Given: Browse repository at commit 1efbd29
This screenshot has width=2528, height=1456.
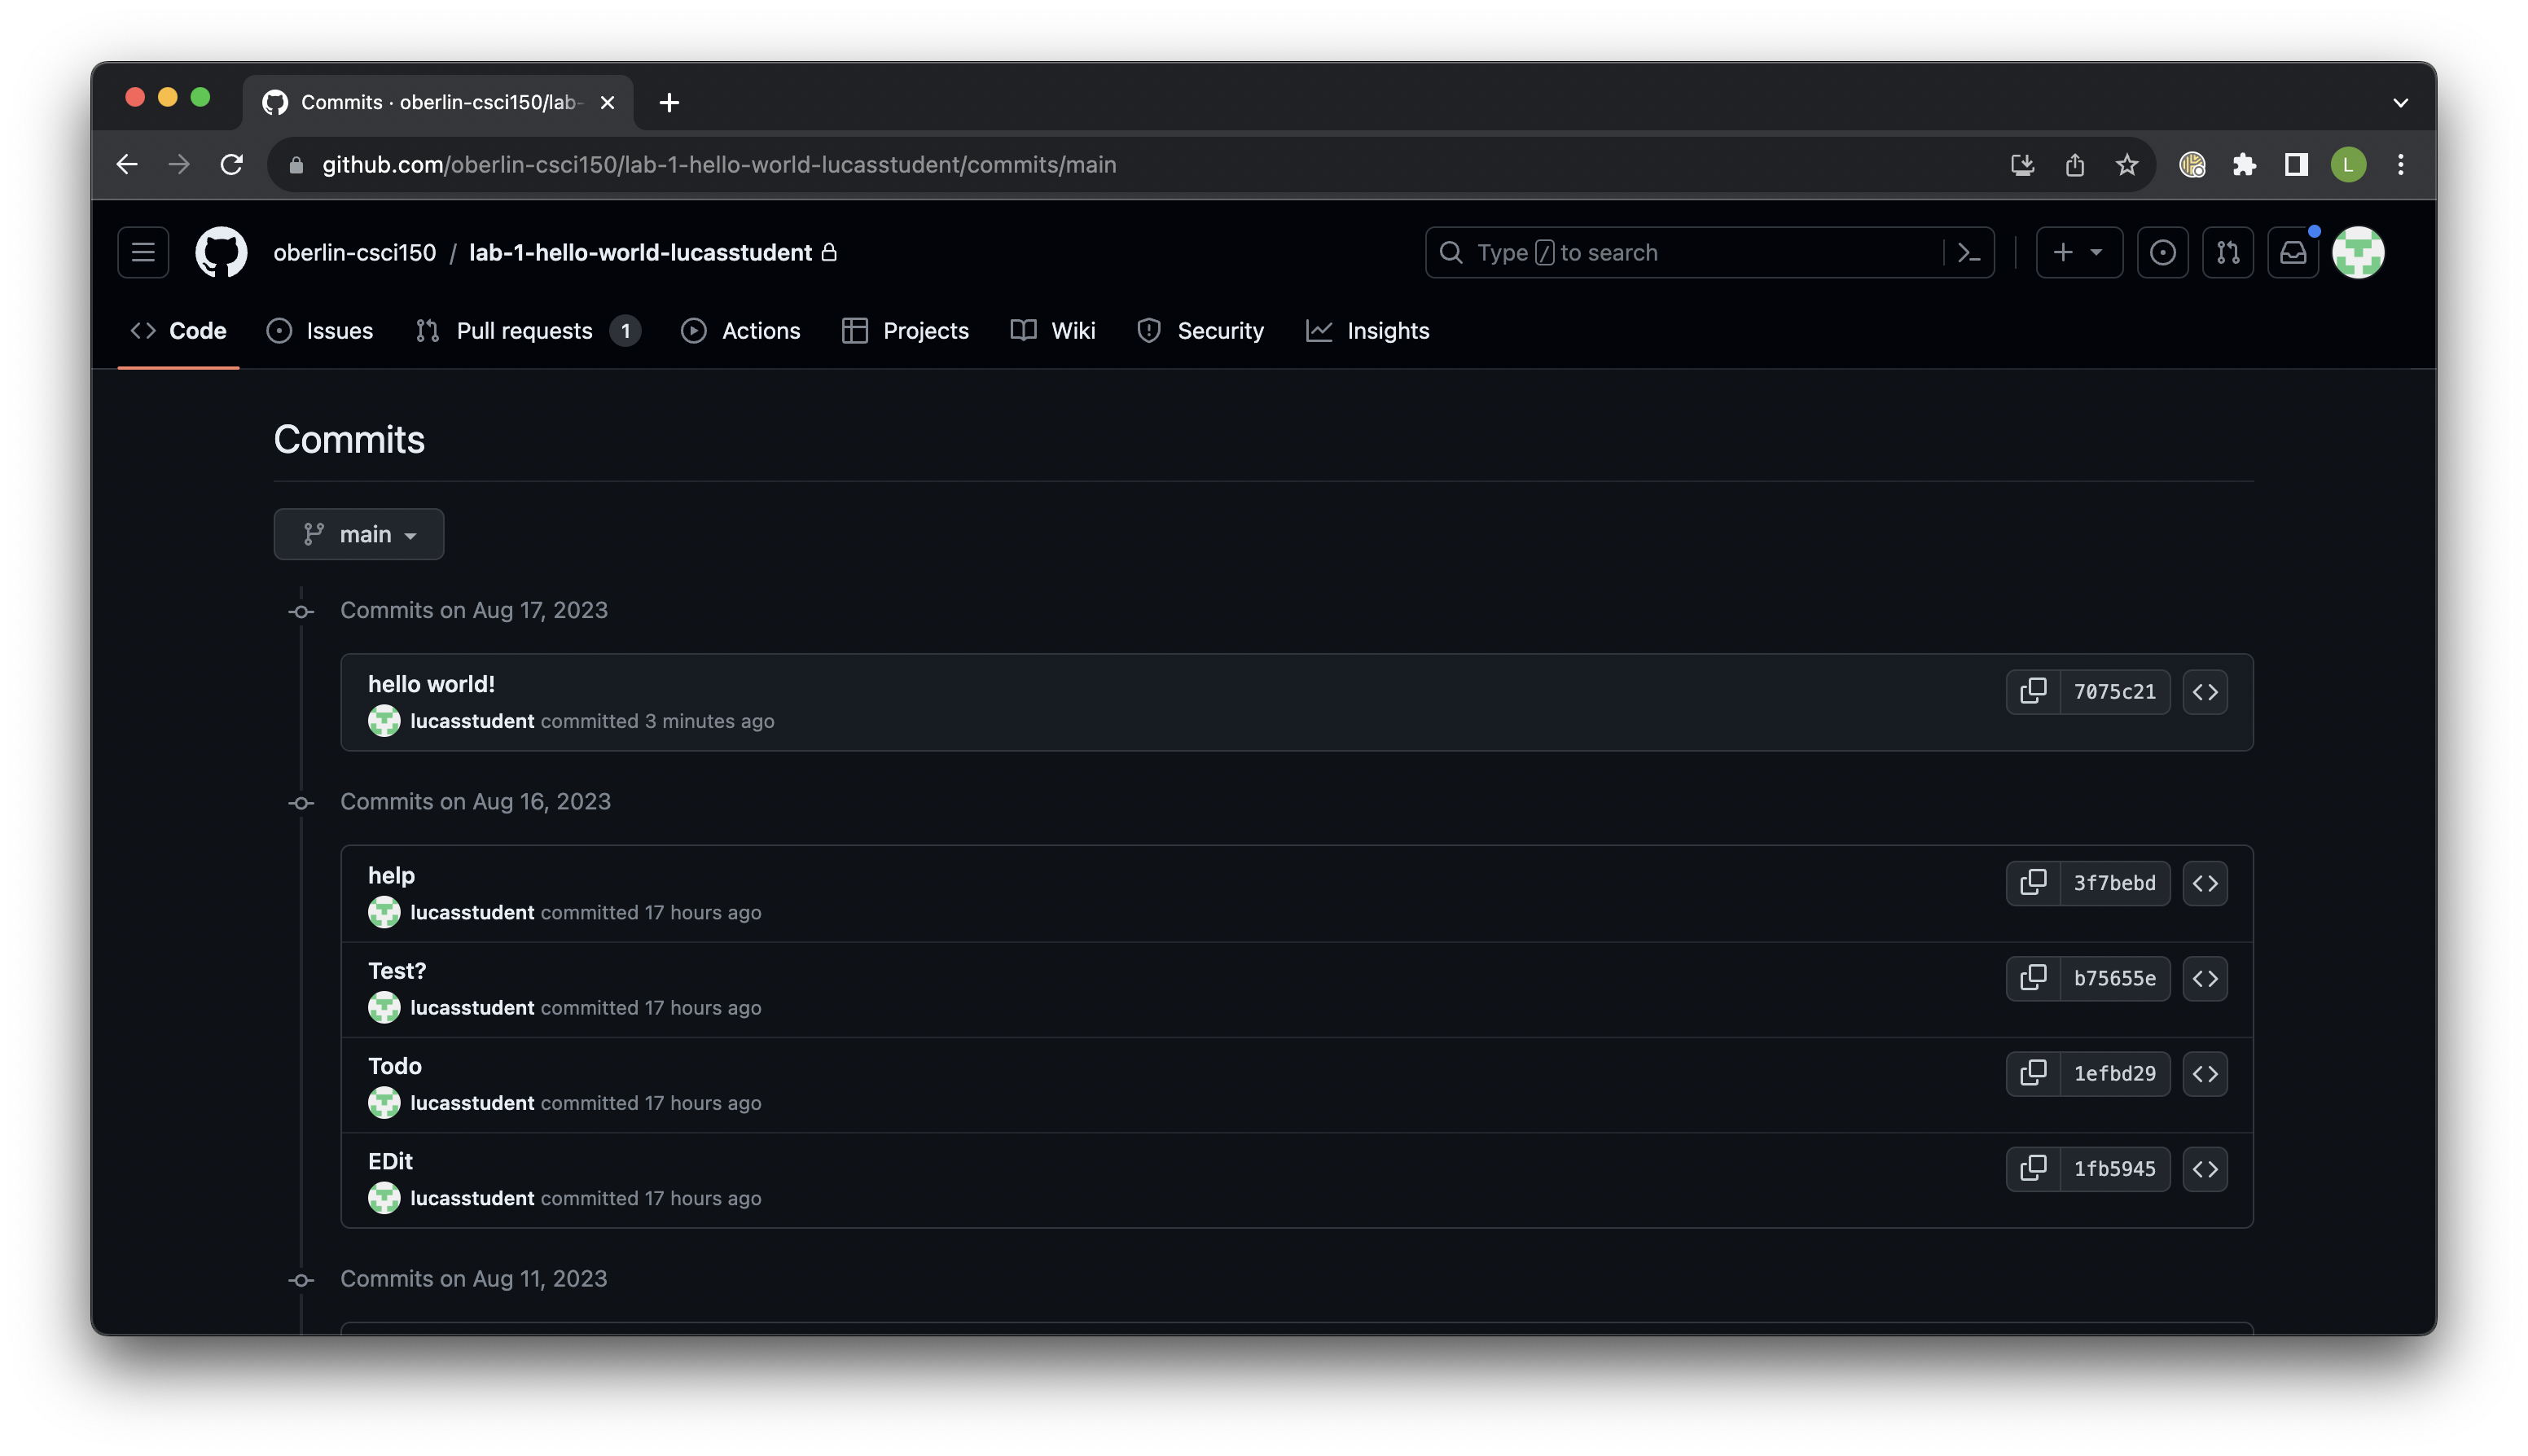Looking at the screenshot, I should pyautogui.click(x=2205, y=1073).
